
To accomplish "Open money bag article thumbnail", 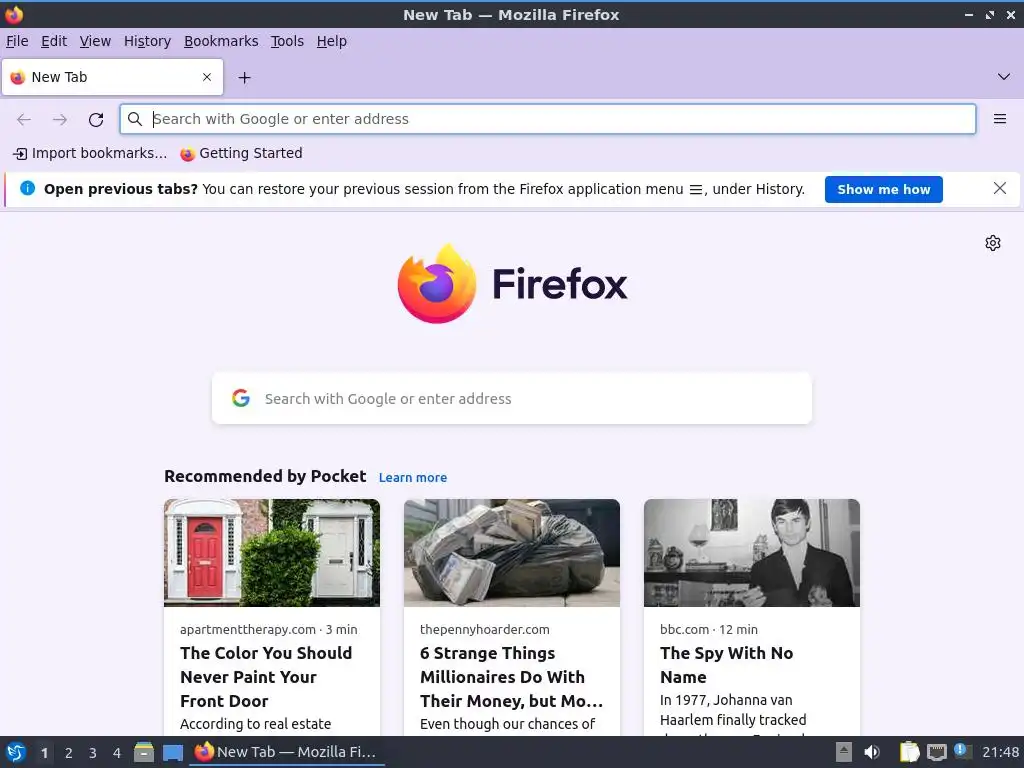I will [x=512, y=552].
